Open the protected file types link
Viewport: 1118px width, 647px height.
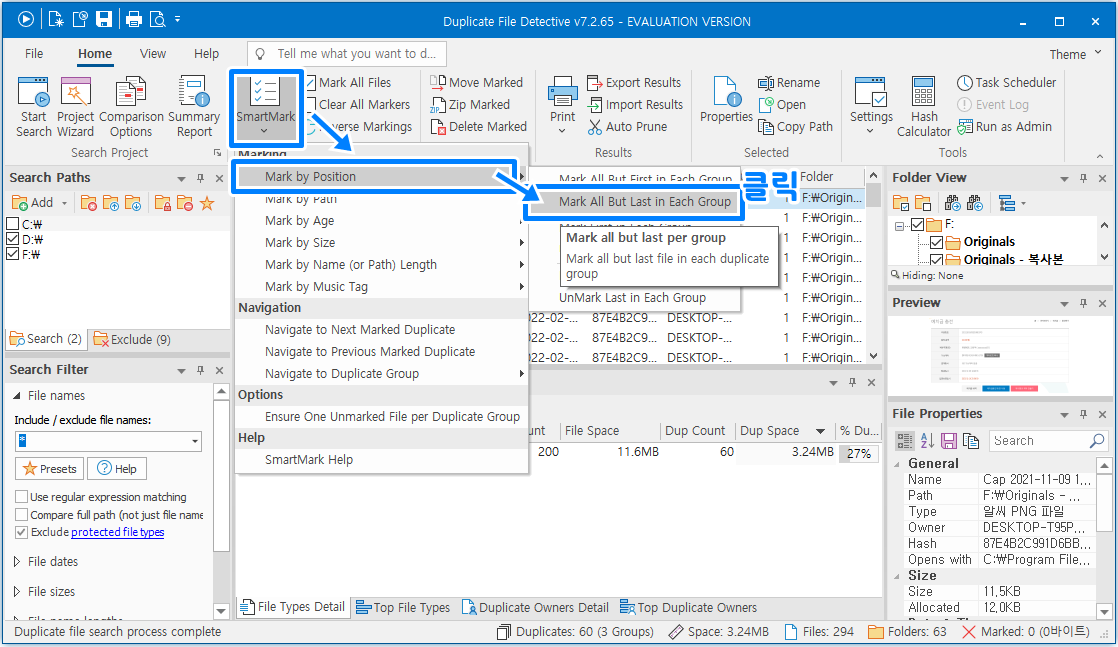click(x=118, y=532)
